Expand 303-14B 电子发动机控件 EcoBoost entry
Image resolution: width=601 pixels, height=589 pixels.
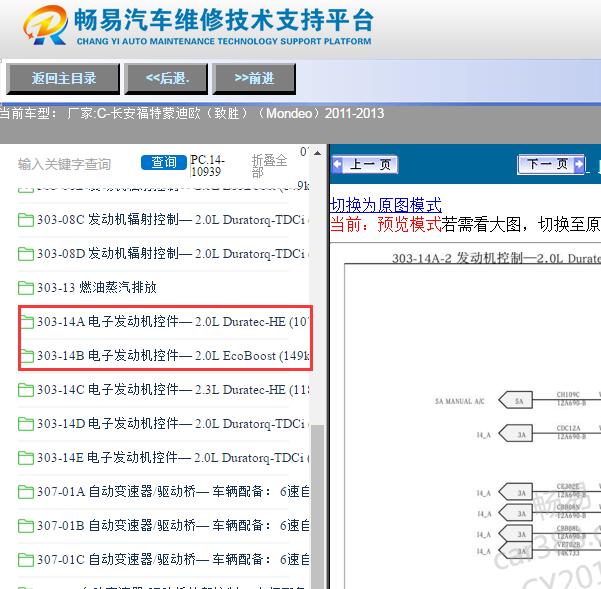173,356
